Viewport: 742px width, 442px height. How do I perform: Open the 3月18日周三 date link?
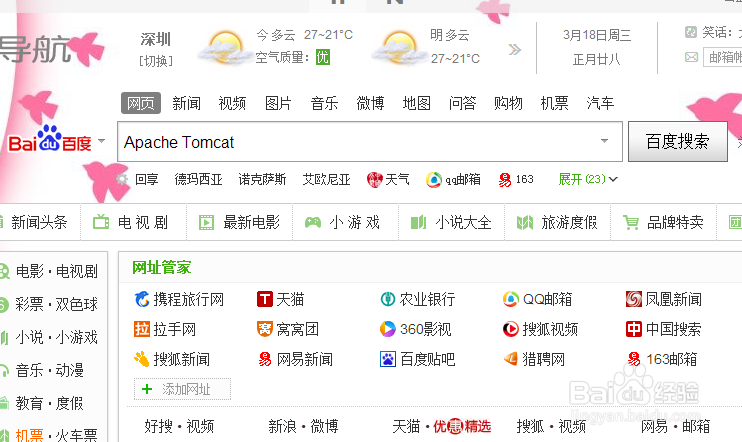click(x=597, y=35)
